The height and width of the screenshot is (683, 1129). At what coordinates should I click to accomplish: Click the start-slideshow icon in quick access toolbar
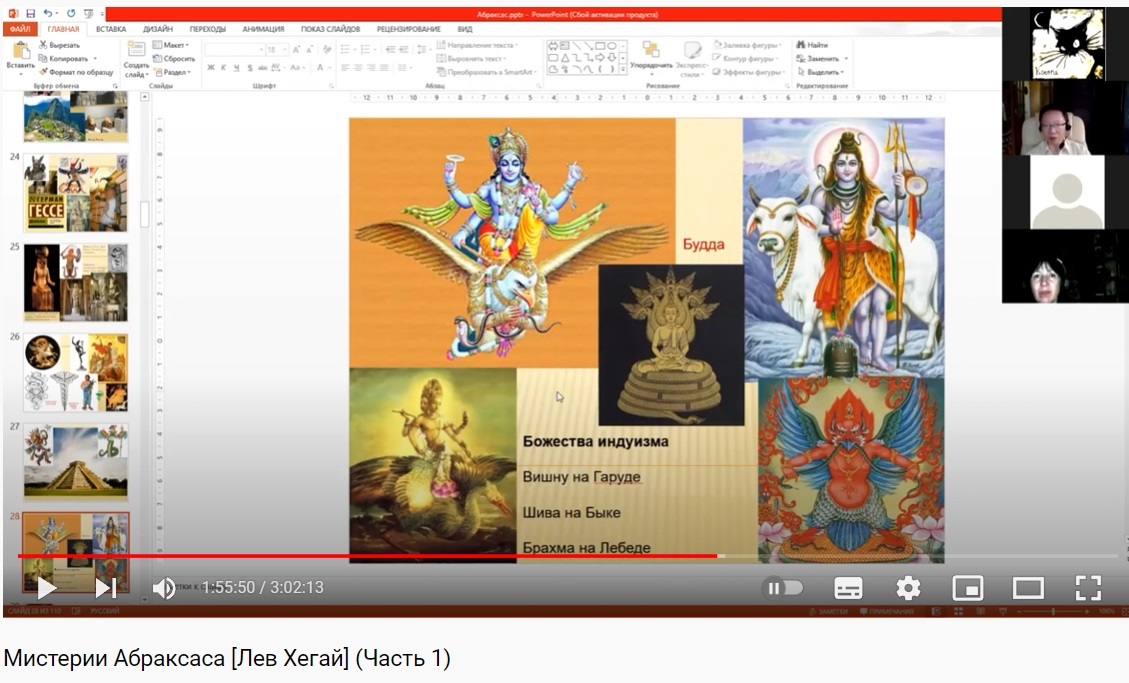click(x=90, y=14)
